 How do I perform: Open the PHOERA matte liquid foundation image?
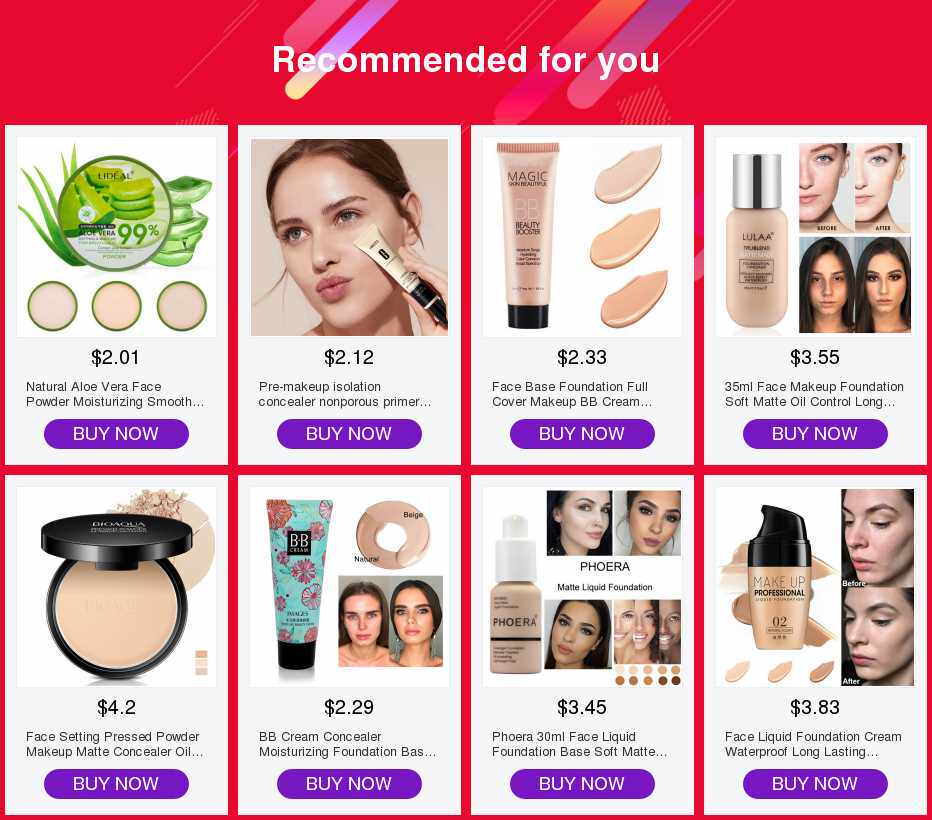[582, 587]
